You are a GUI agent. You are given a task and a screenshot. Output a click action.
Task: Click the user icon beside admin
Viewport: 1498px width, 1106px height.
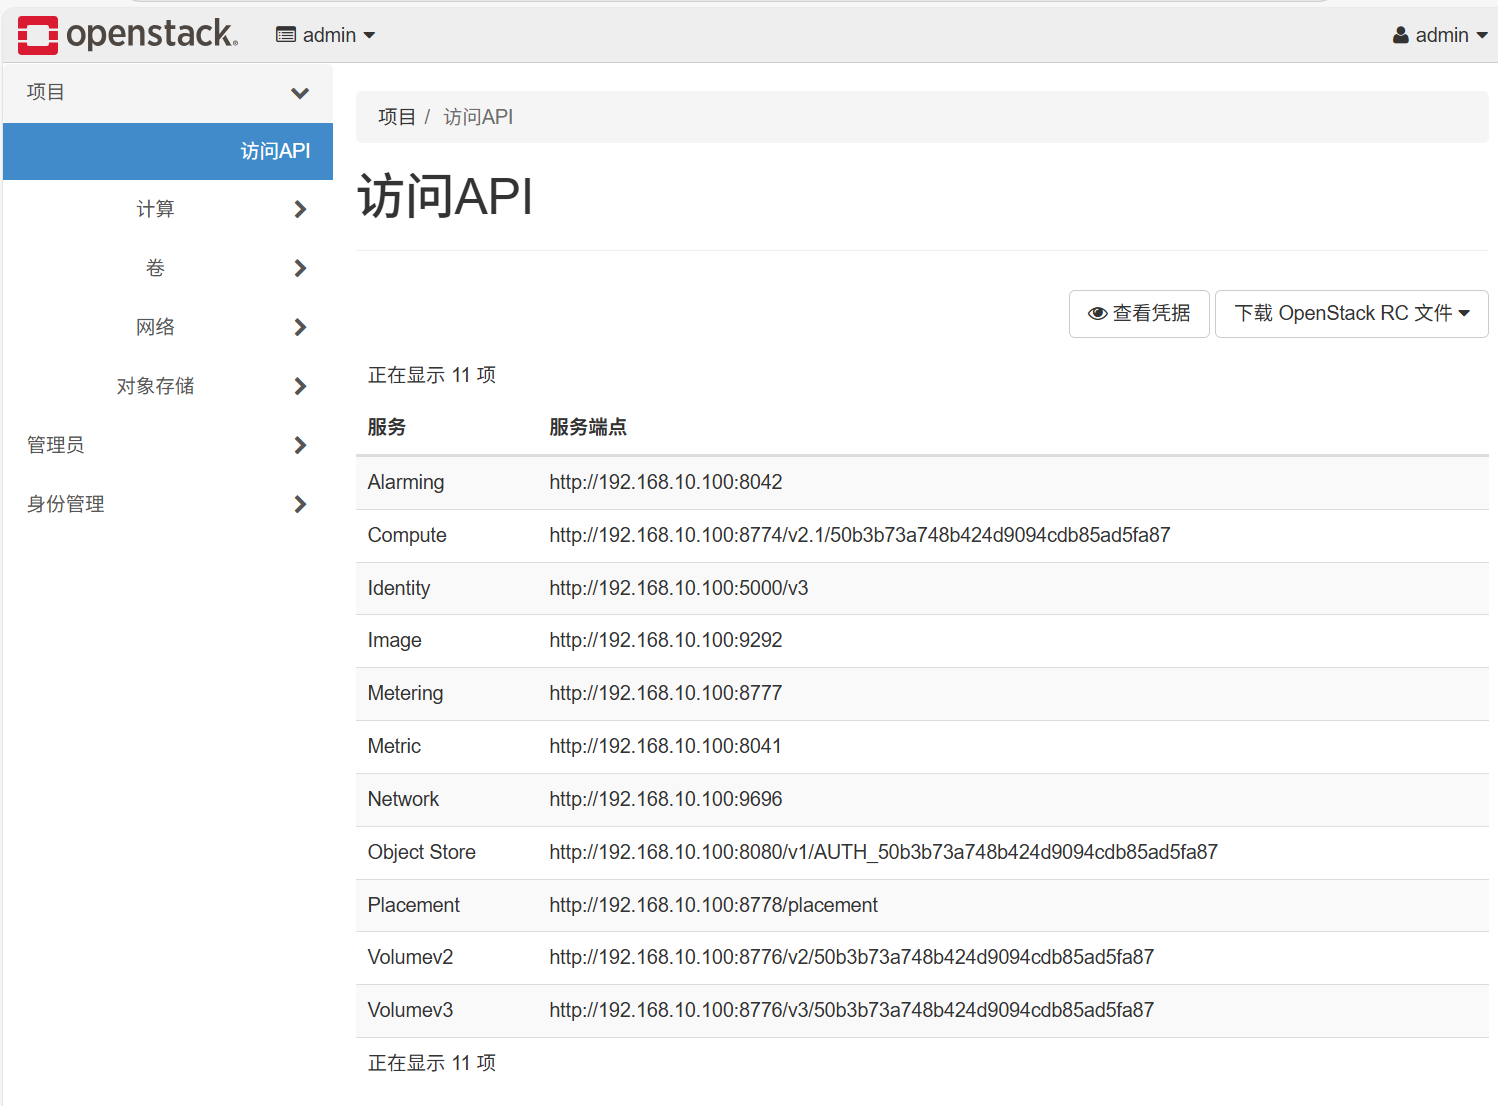click(1398, 33)
